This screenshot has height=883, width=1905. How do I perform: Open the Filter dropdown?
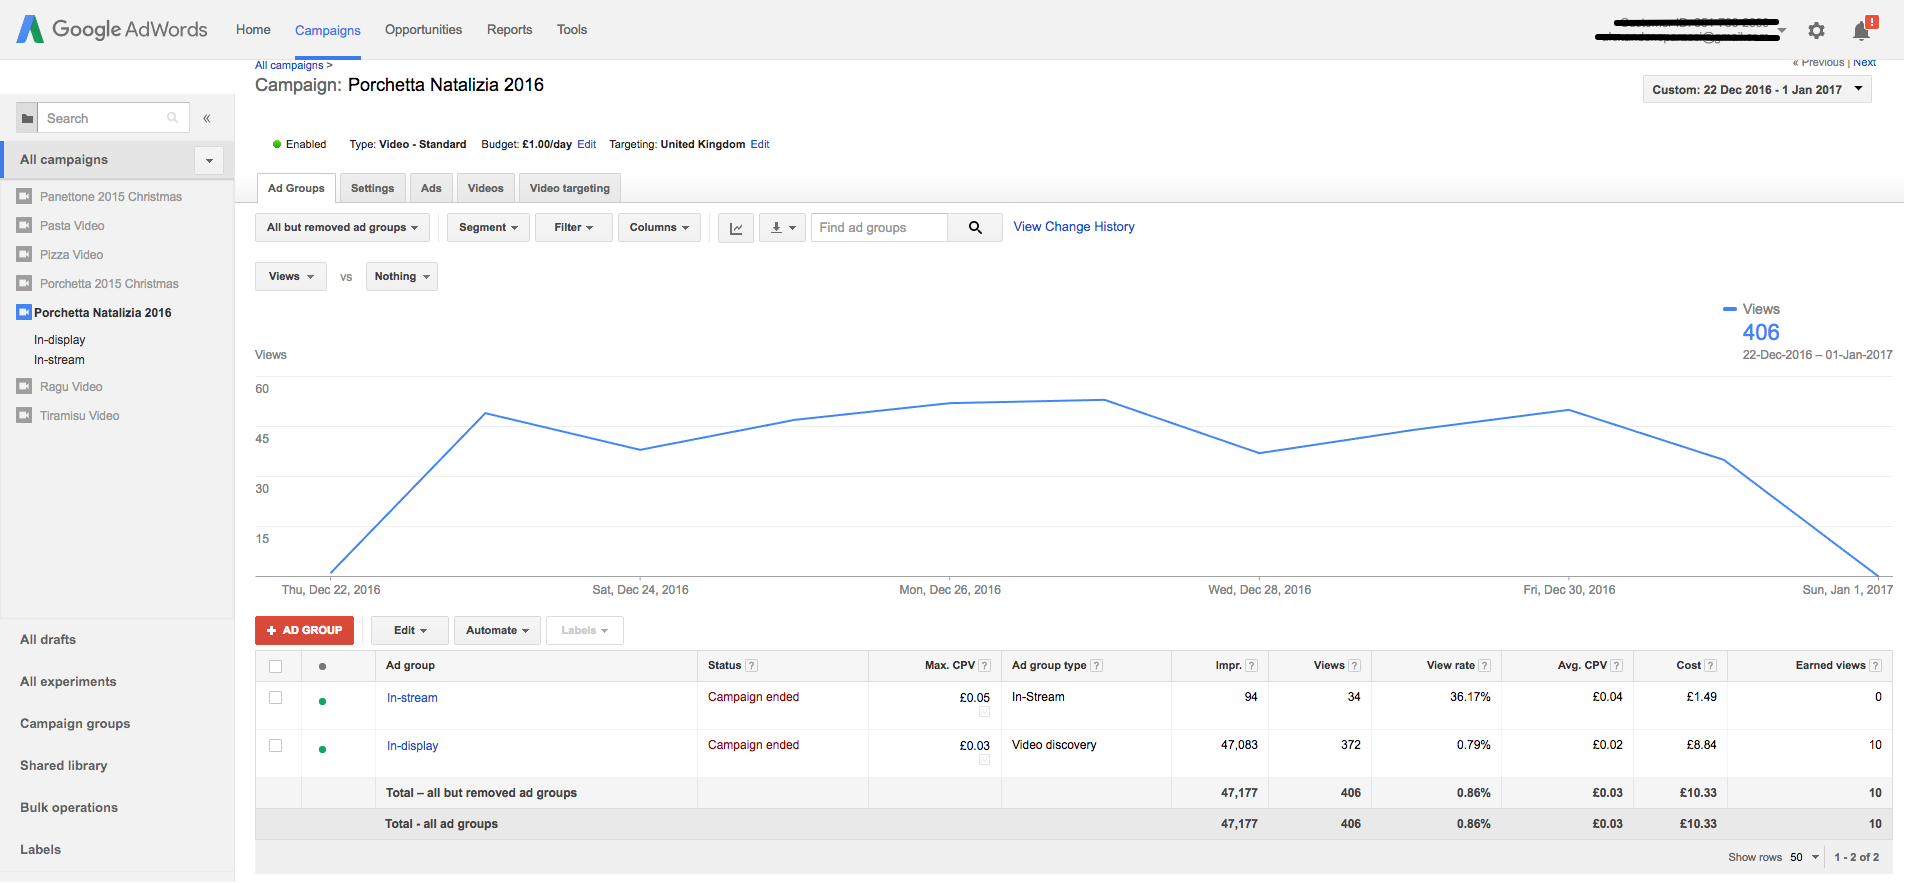574,228
